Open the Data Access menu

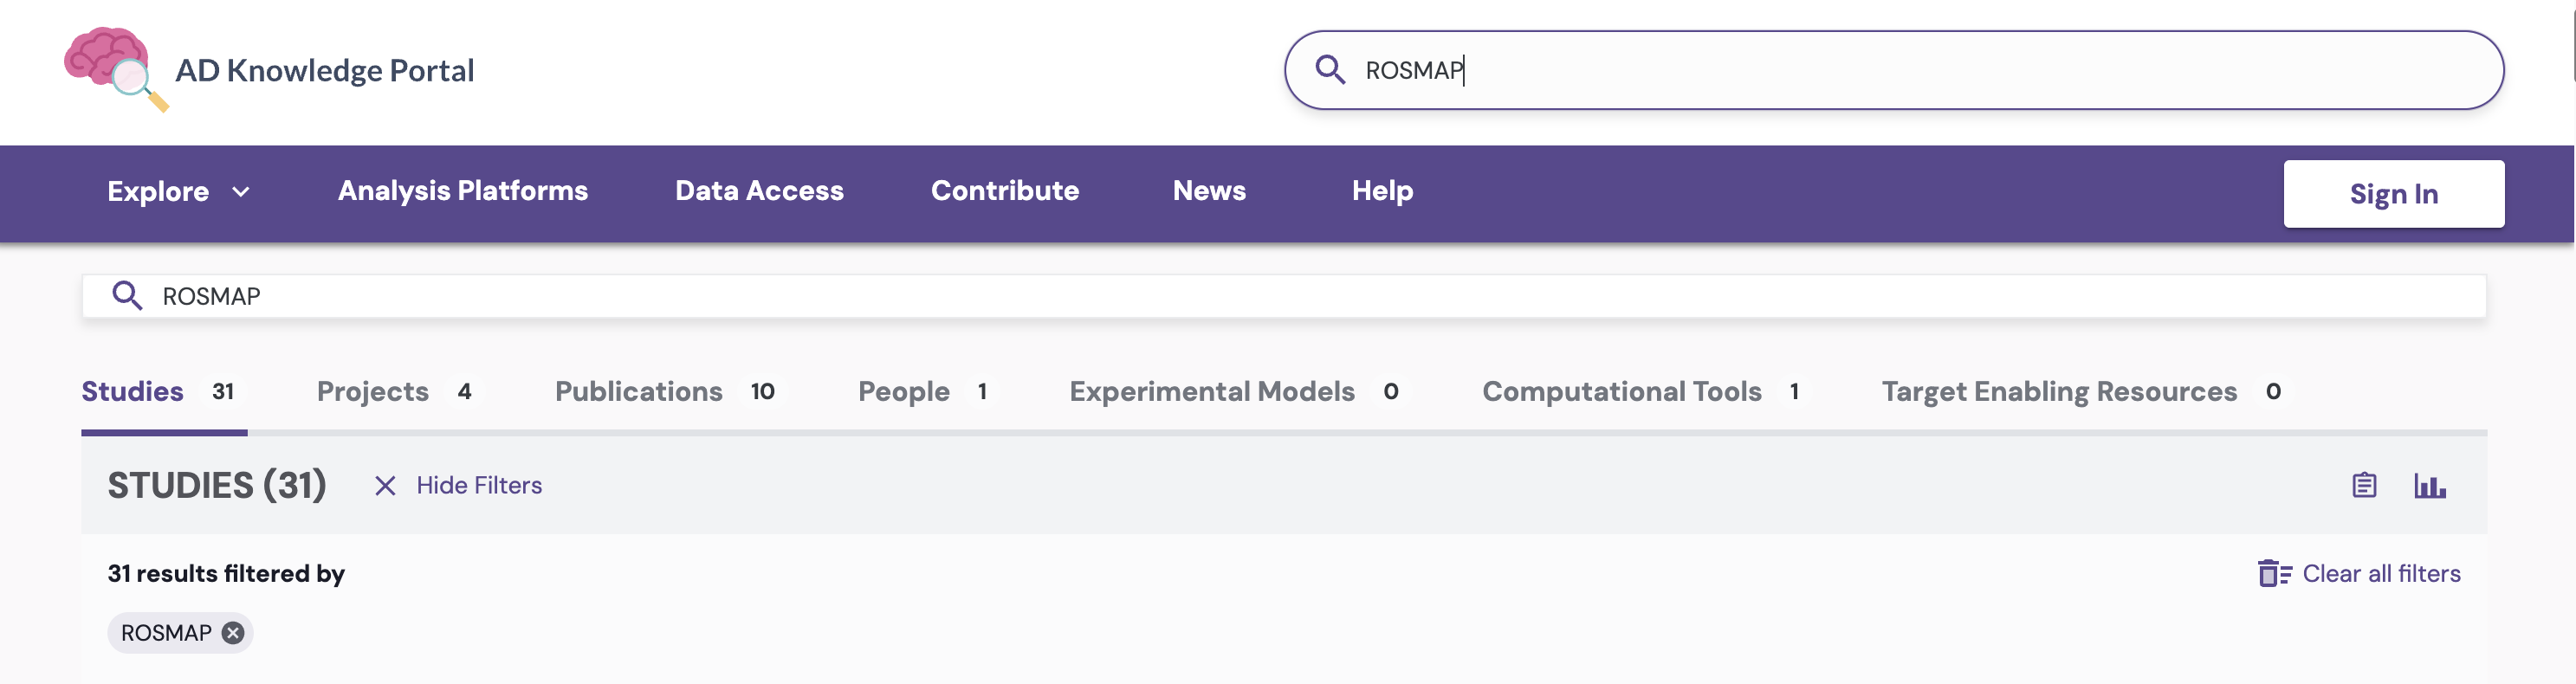(x=759, y=190)
